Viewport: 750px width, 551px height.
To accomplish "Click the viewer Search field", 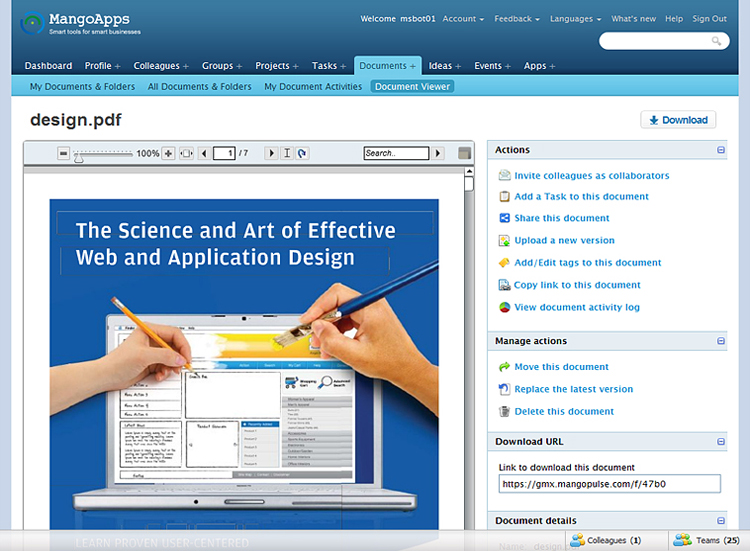I will click(x=396, y=153).
